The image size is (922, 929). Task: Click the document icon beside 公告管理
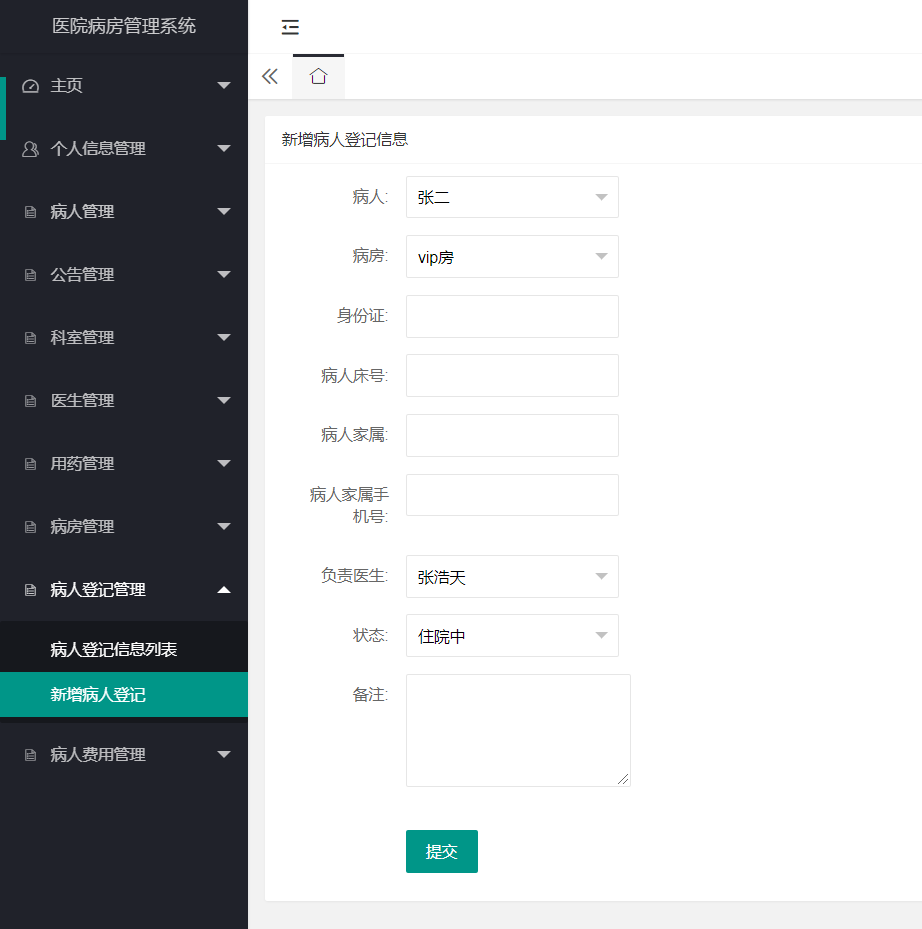point(30,275)
